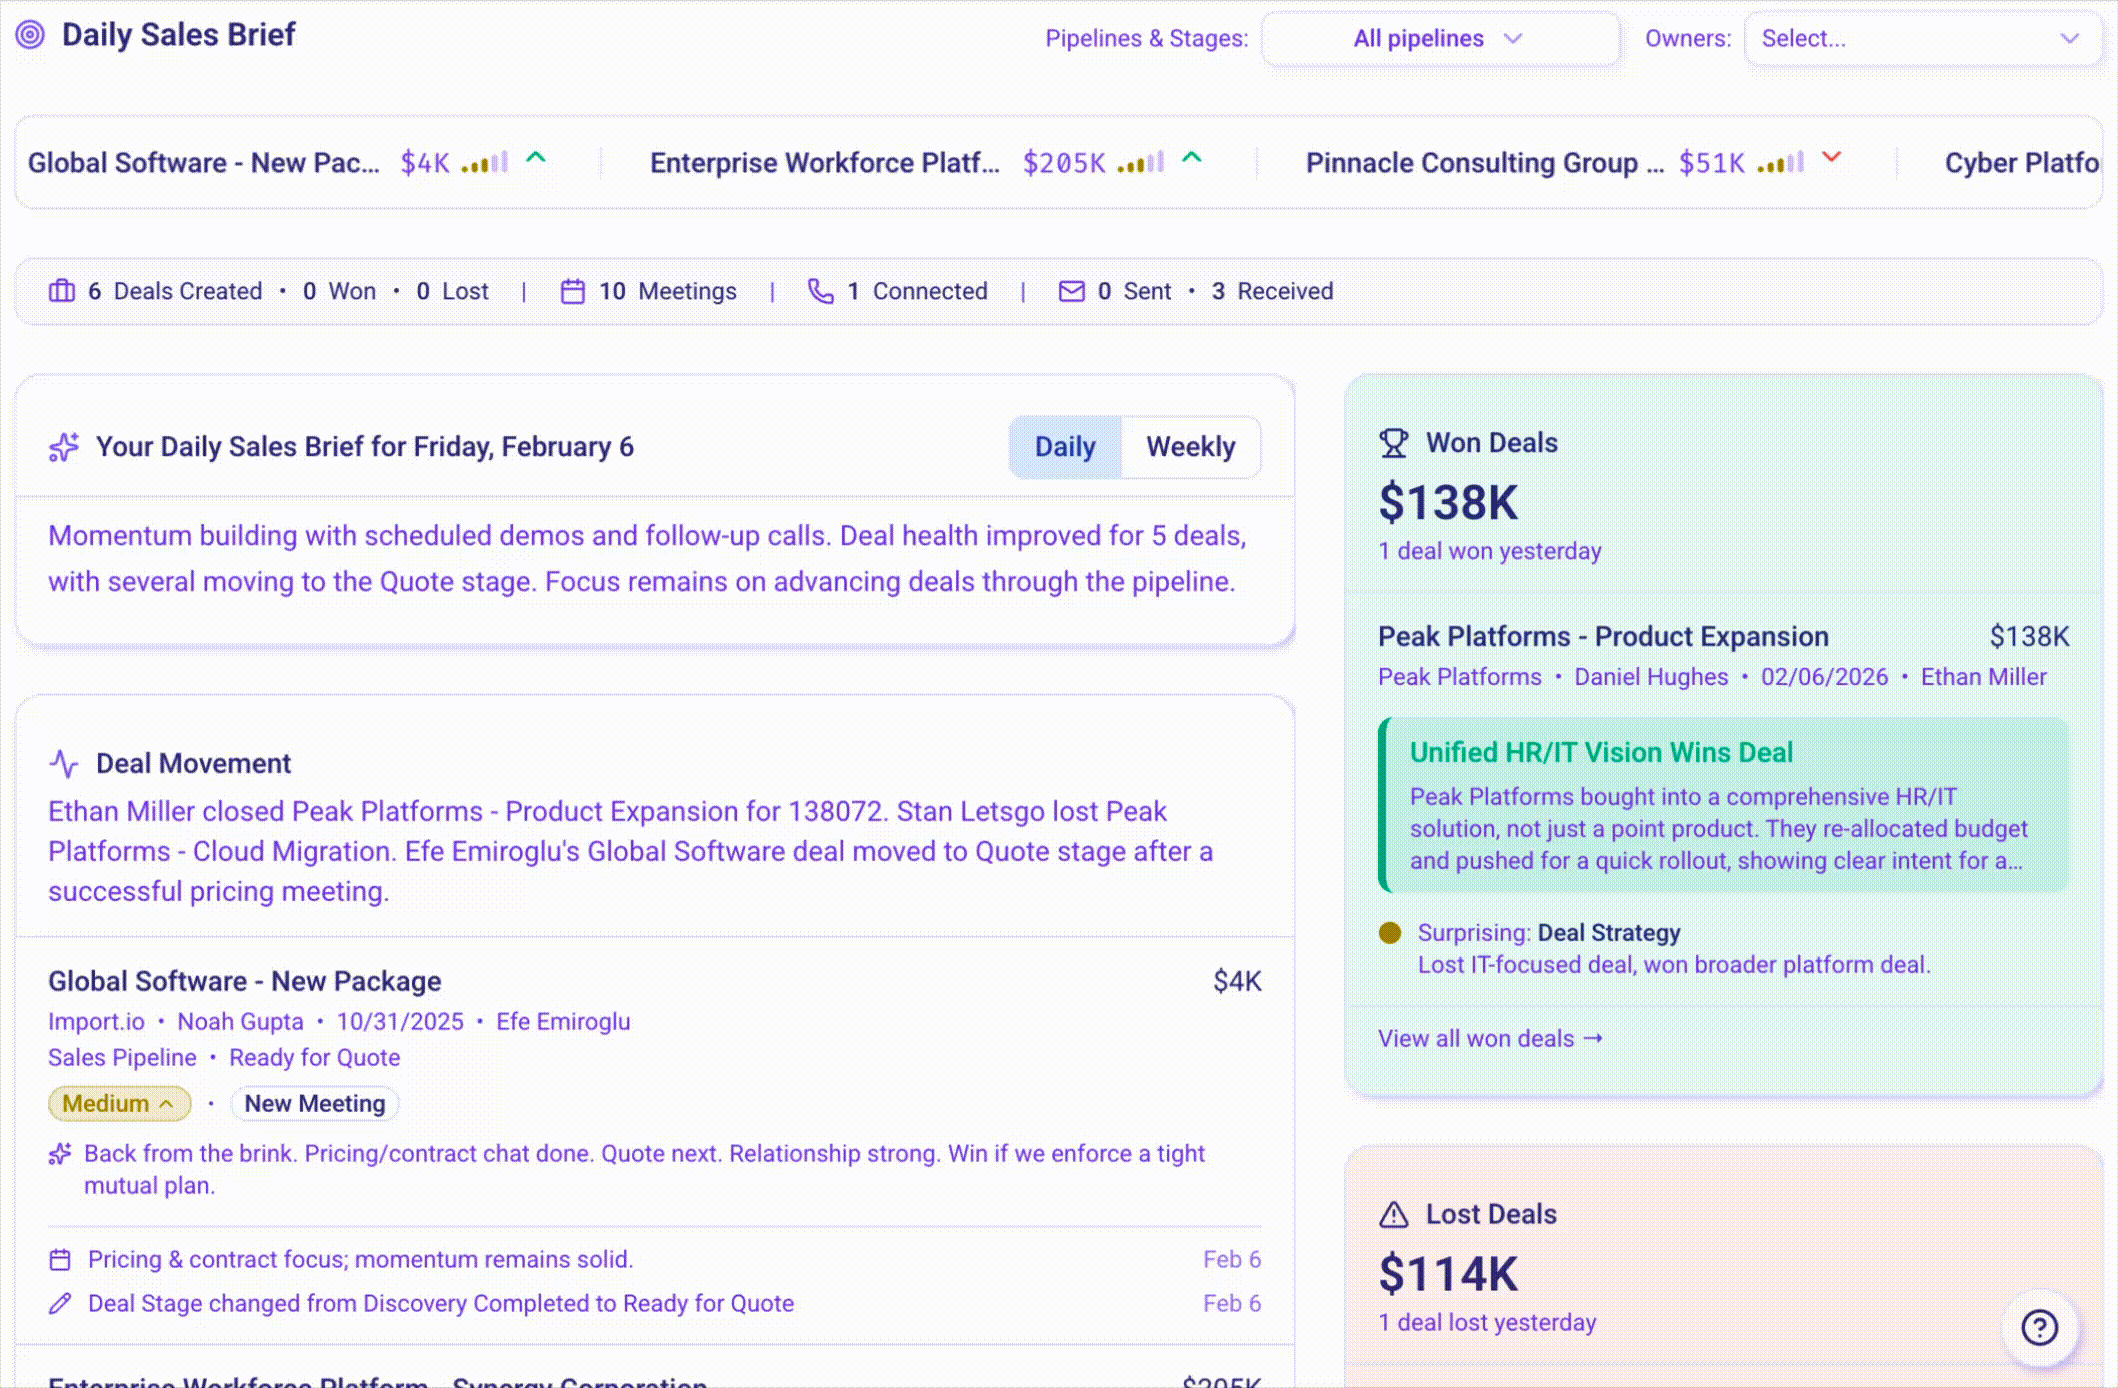Image resolution: width=2118 pixels, height=1388 pixels.
Task: Click the sparkle icon beside the daily brief title
Action: click(x=62, y=447)
